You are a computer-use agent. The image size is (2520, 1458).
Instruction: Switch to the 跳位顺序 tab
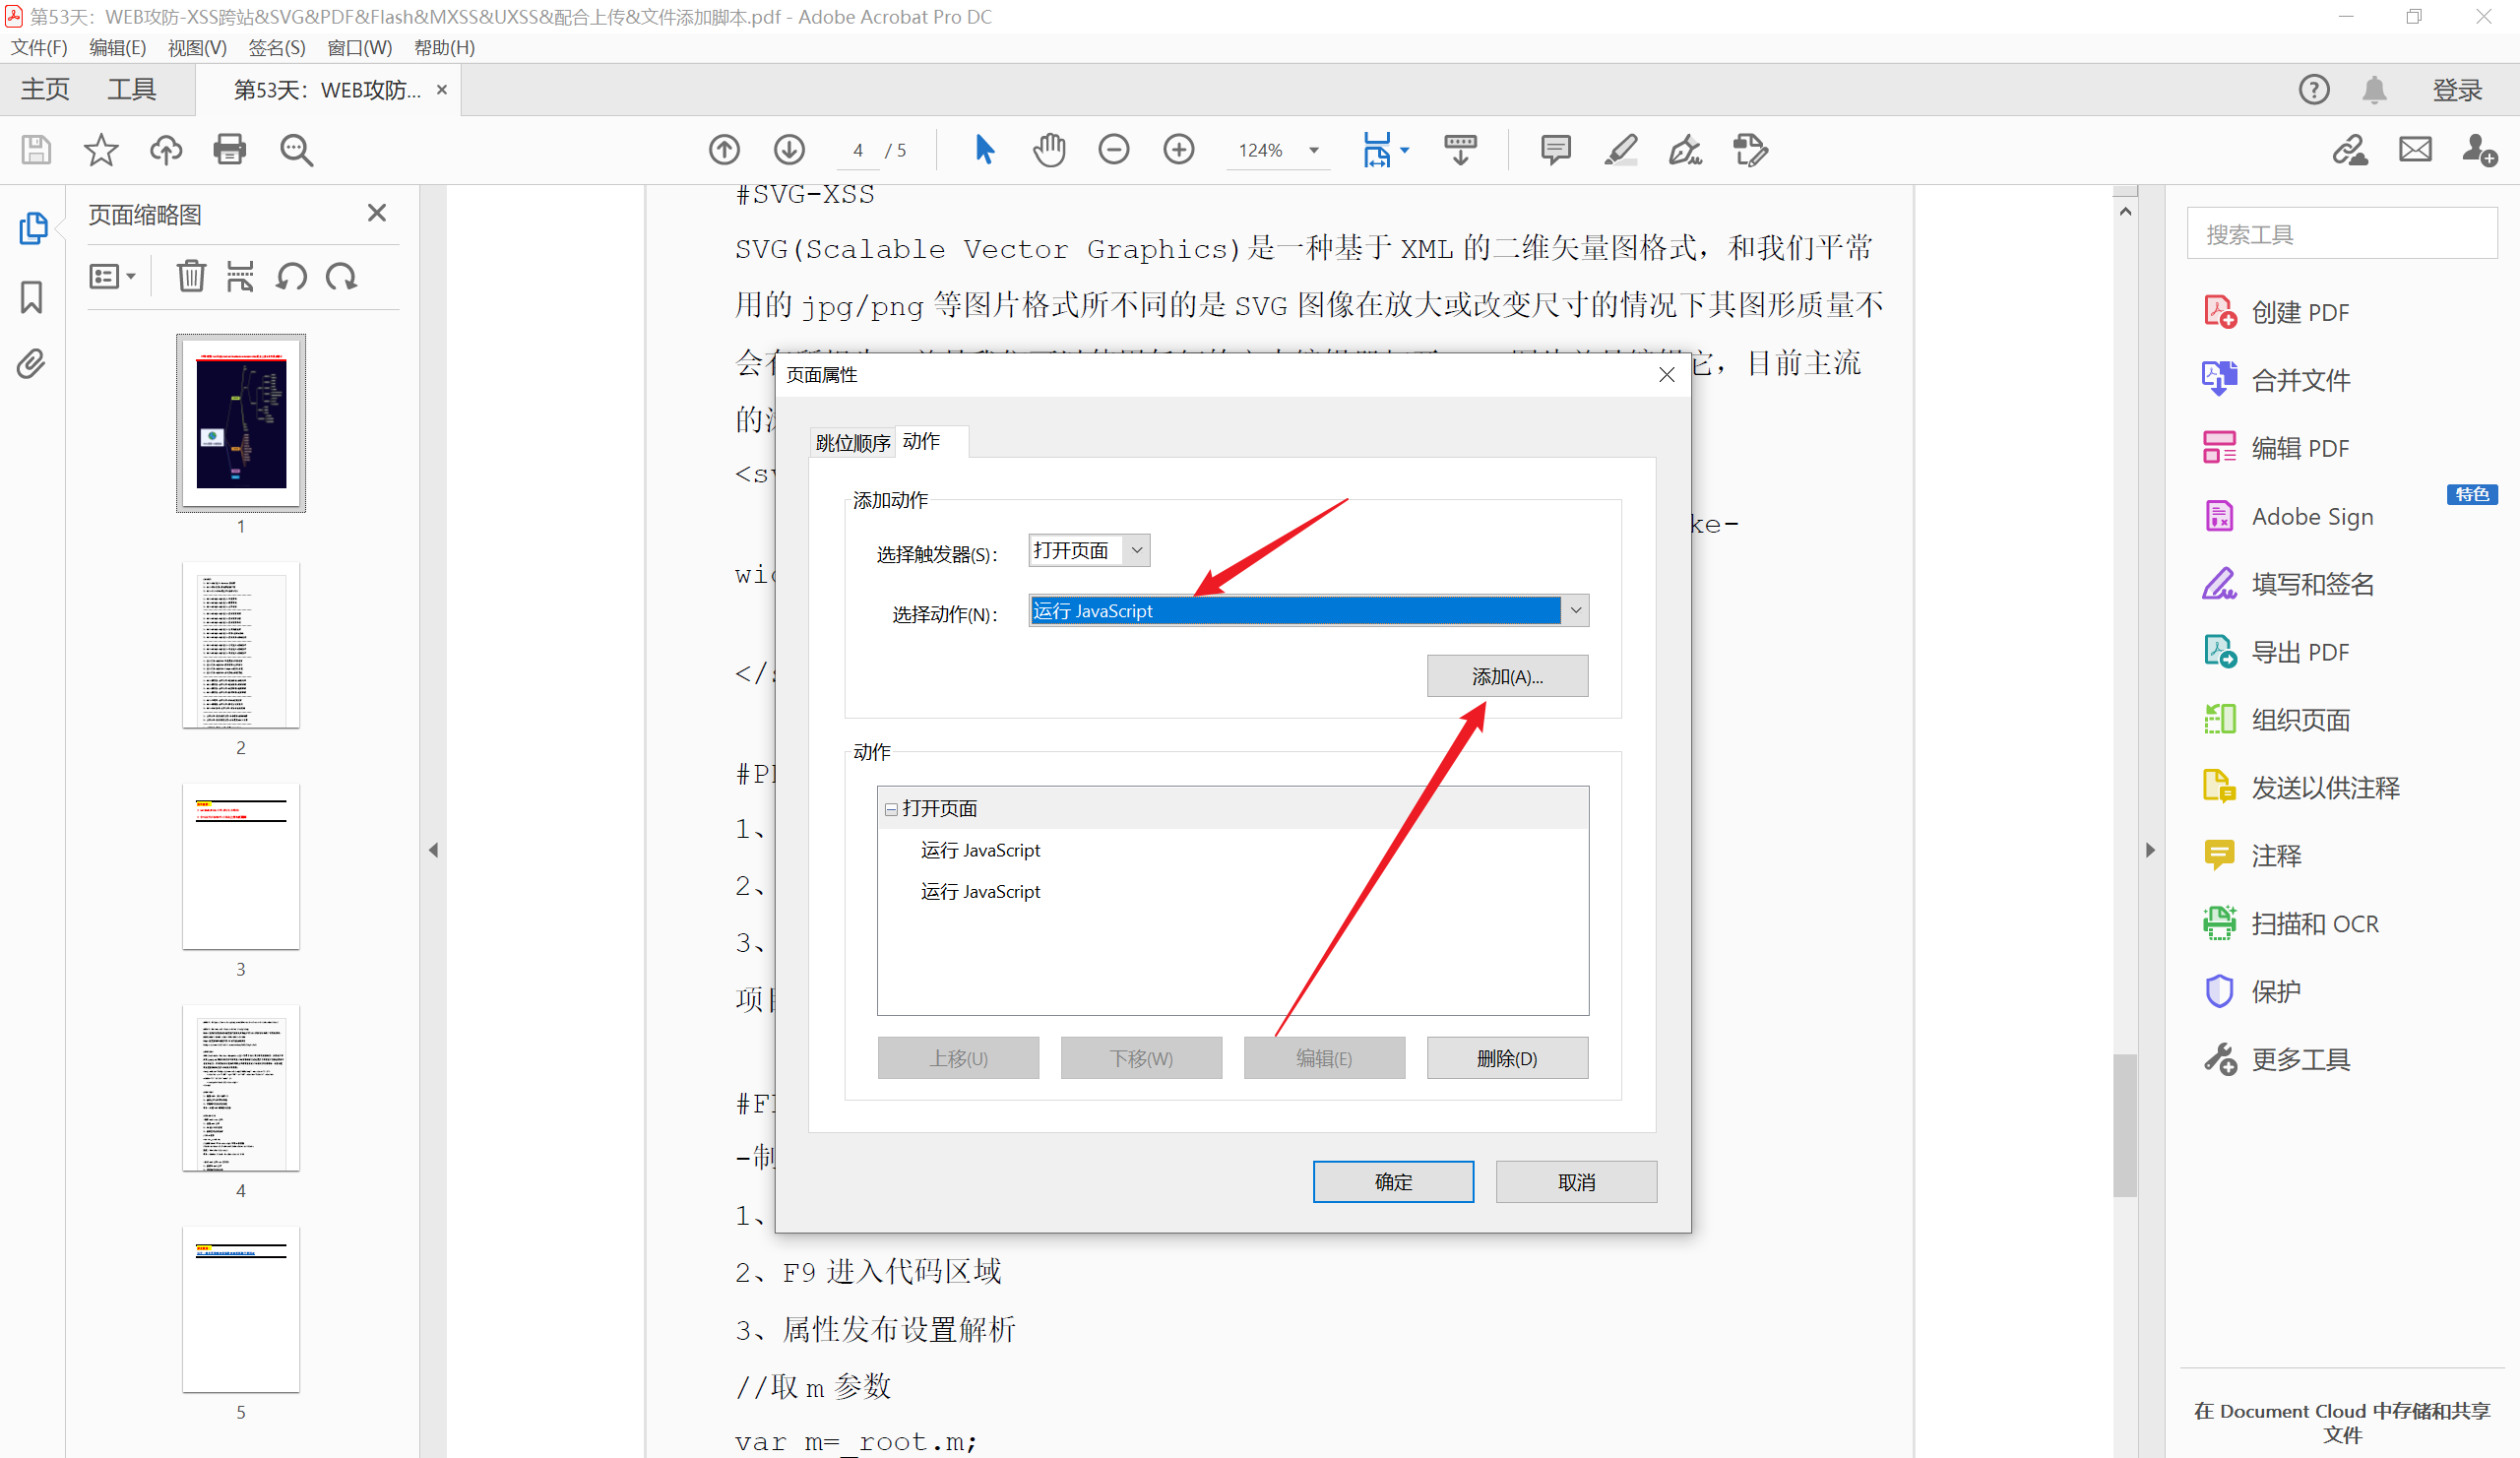[x=852, y=443]
